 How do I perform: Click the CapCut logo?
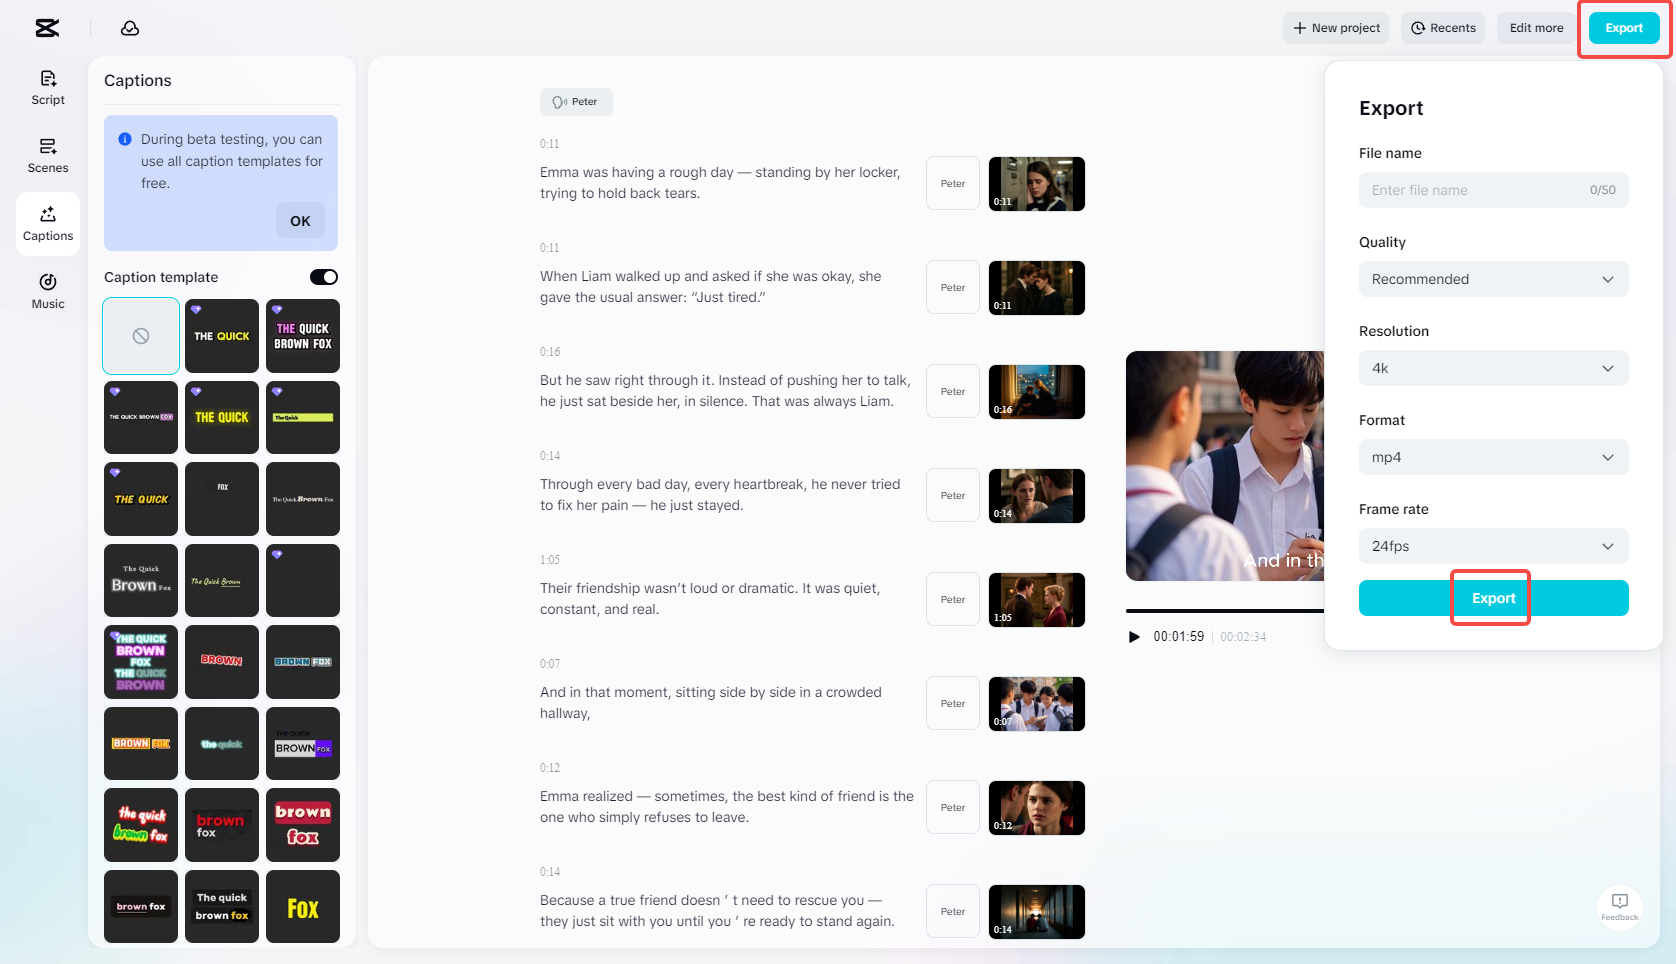[46, 27]
